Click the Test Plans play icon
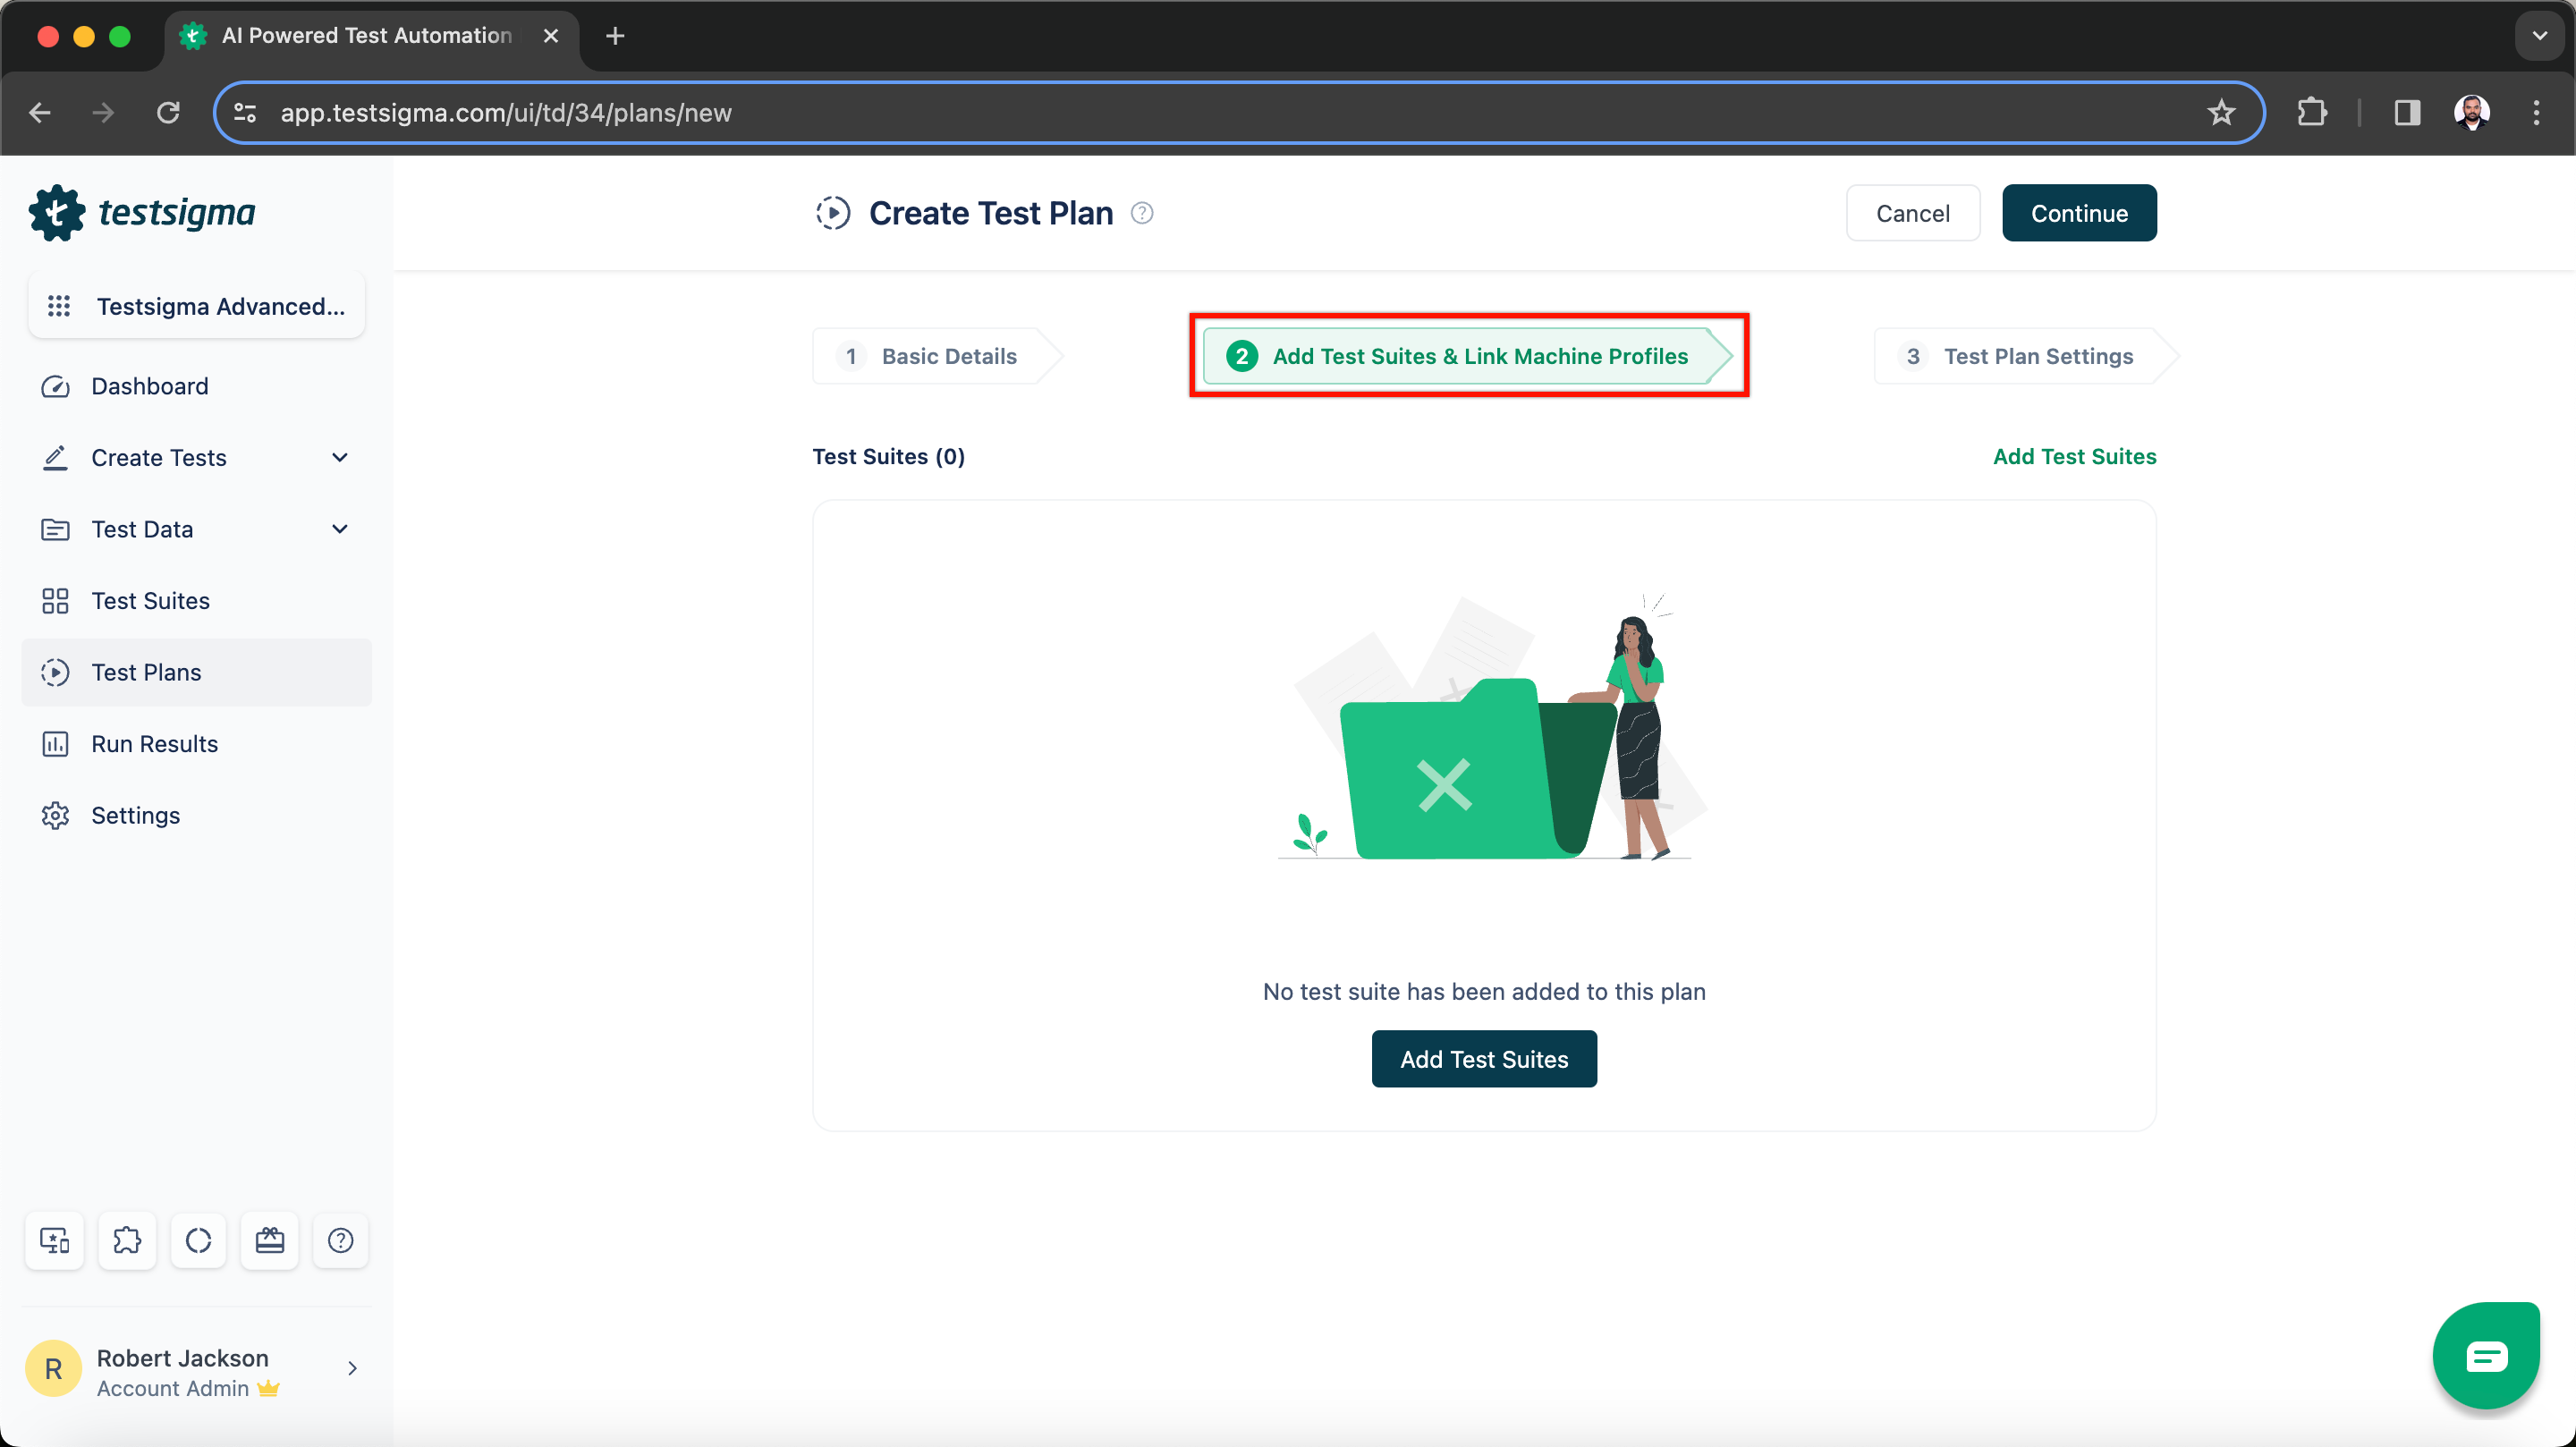The image size is (2576, 1447). coord(55,672)
